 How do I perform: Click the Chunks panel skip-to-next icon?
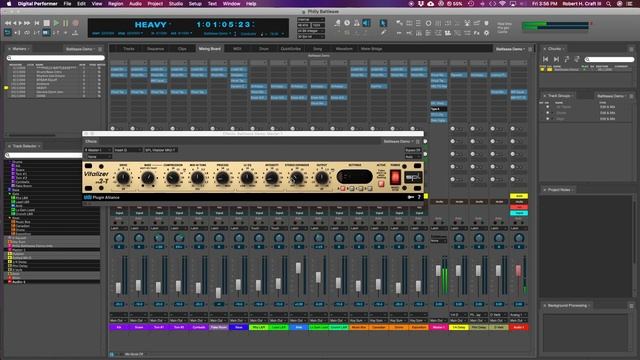556,59
